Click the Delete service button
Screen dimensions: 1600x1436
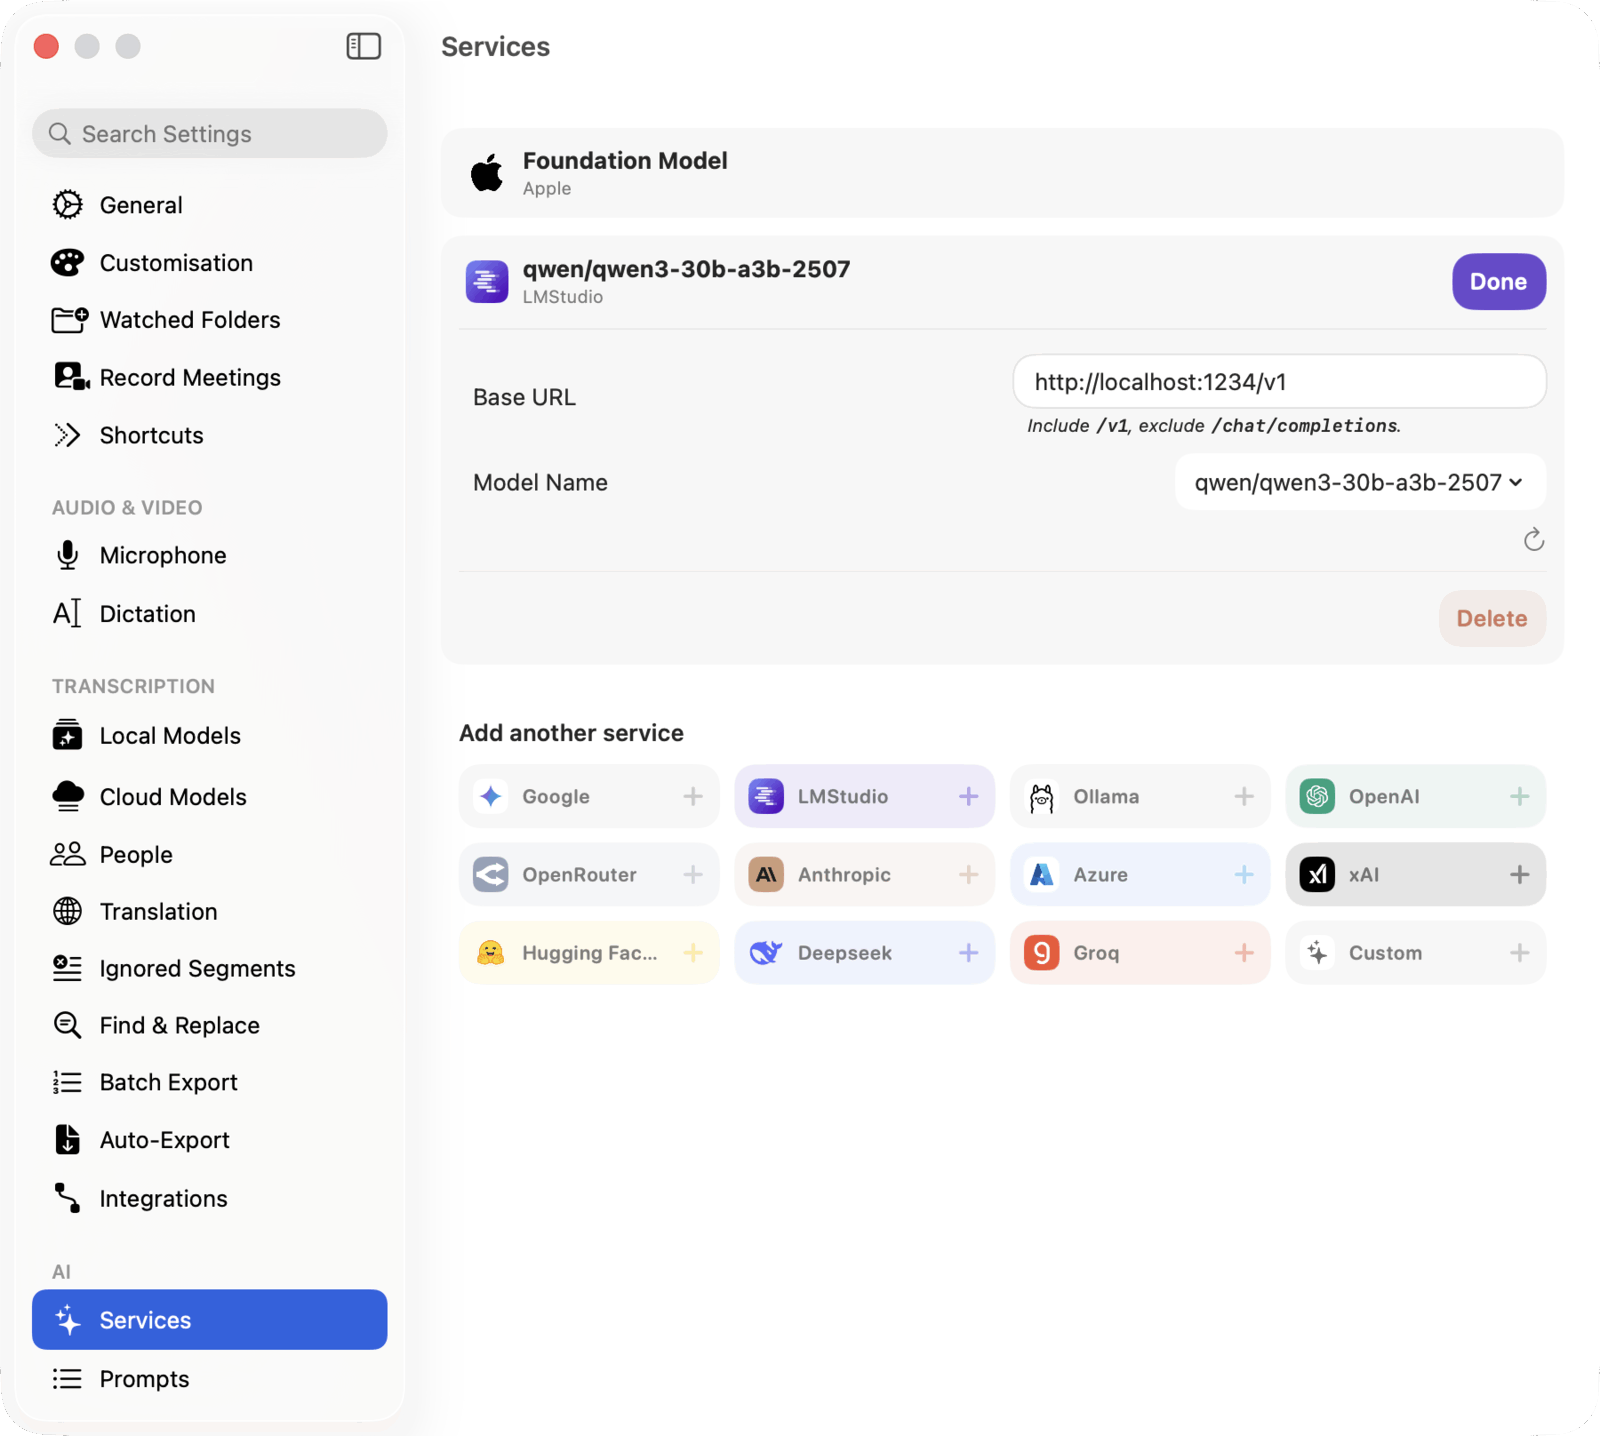pyautogui.click(x=1491, y=618)
